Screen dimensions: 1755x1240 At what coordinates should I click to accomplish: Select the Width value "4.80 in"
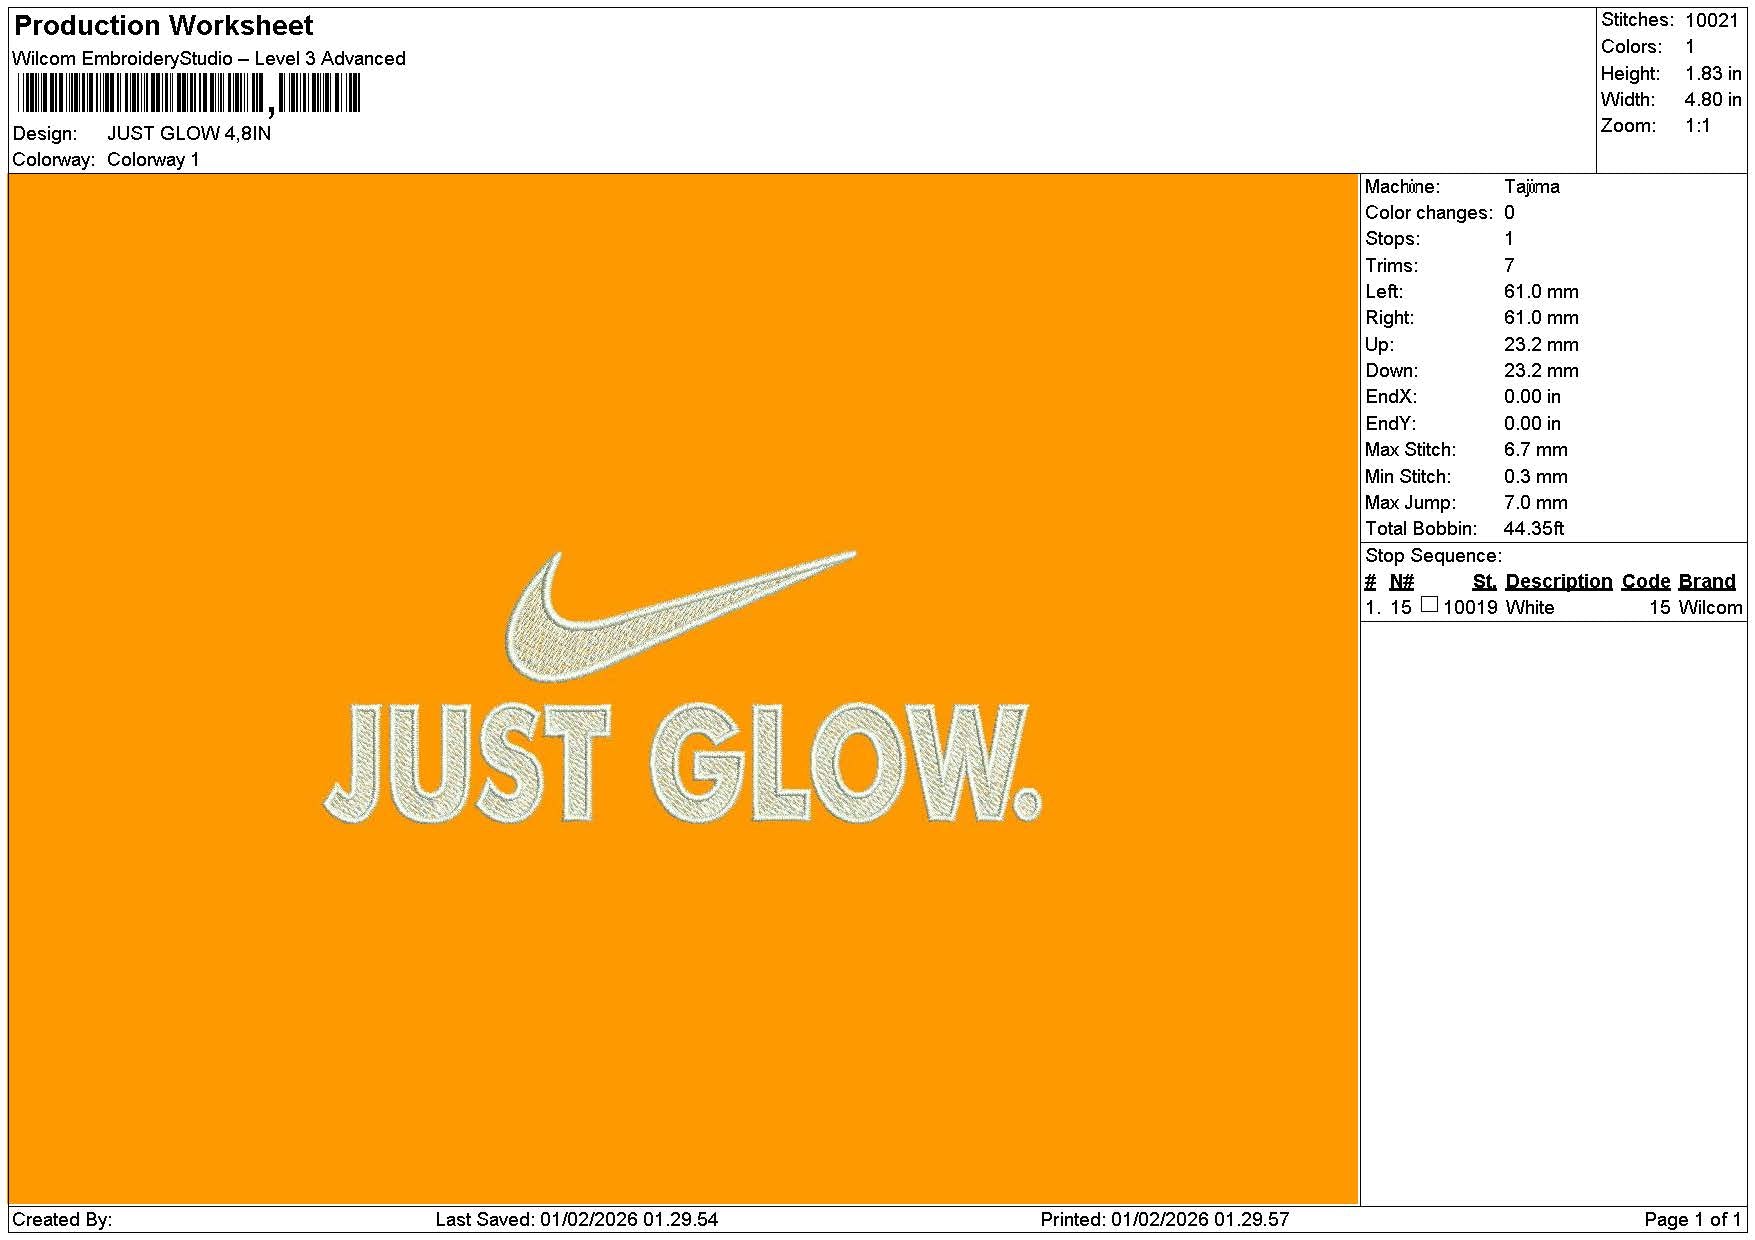pos(1713,100)
